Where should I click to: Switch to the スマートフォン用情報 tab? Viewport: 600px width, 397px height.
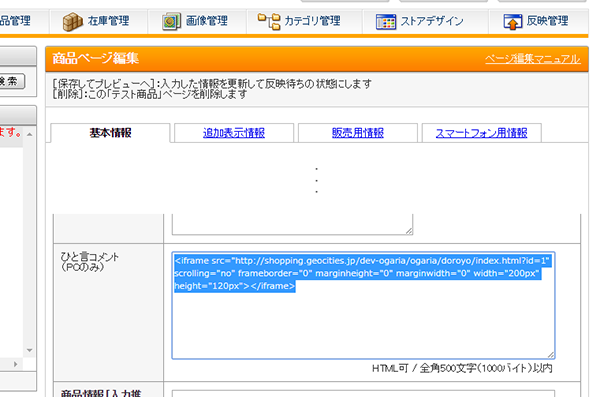point(481,133)
